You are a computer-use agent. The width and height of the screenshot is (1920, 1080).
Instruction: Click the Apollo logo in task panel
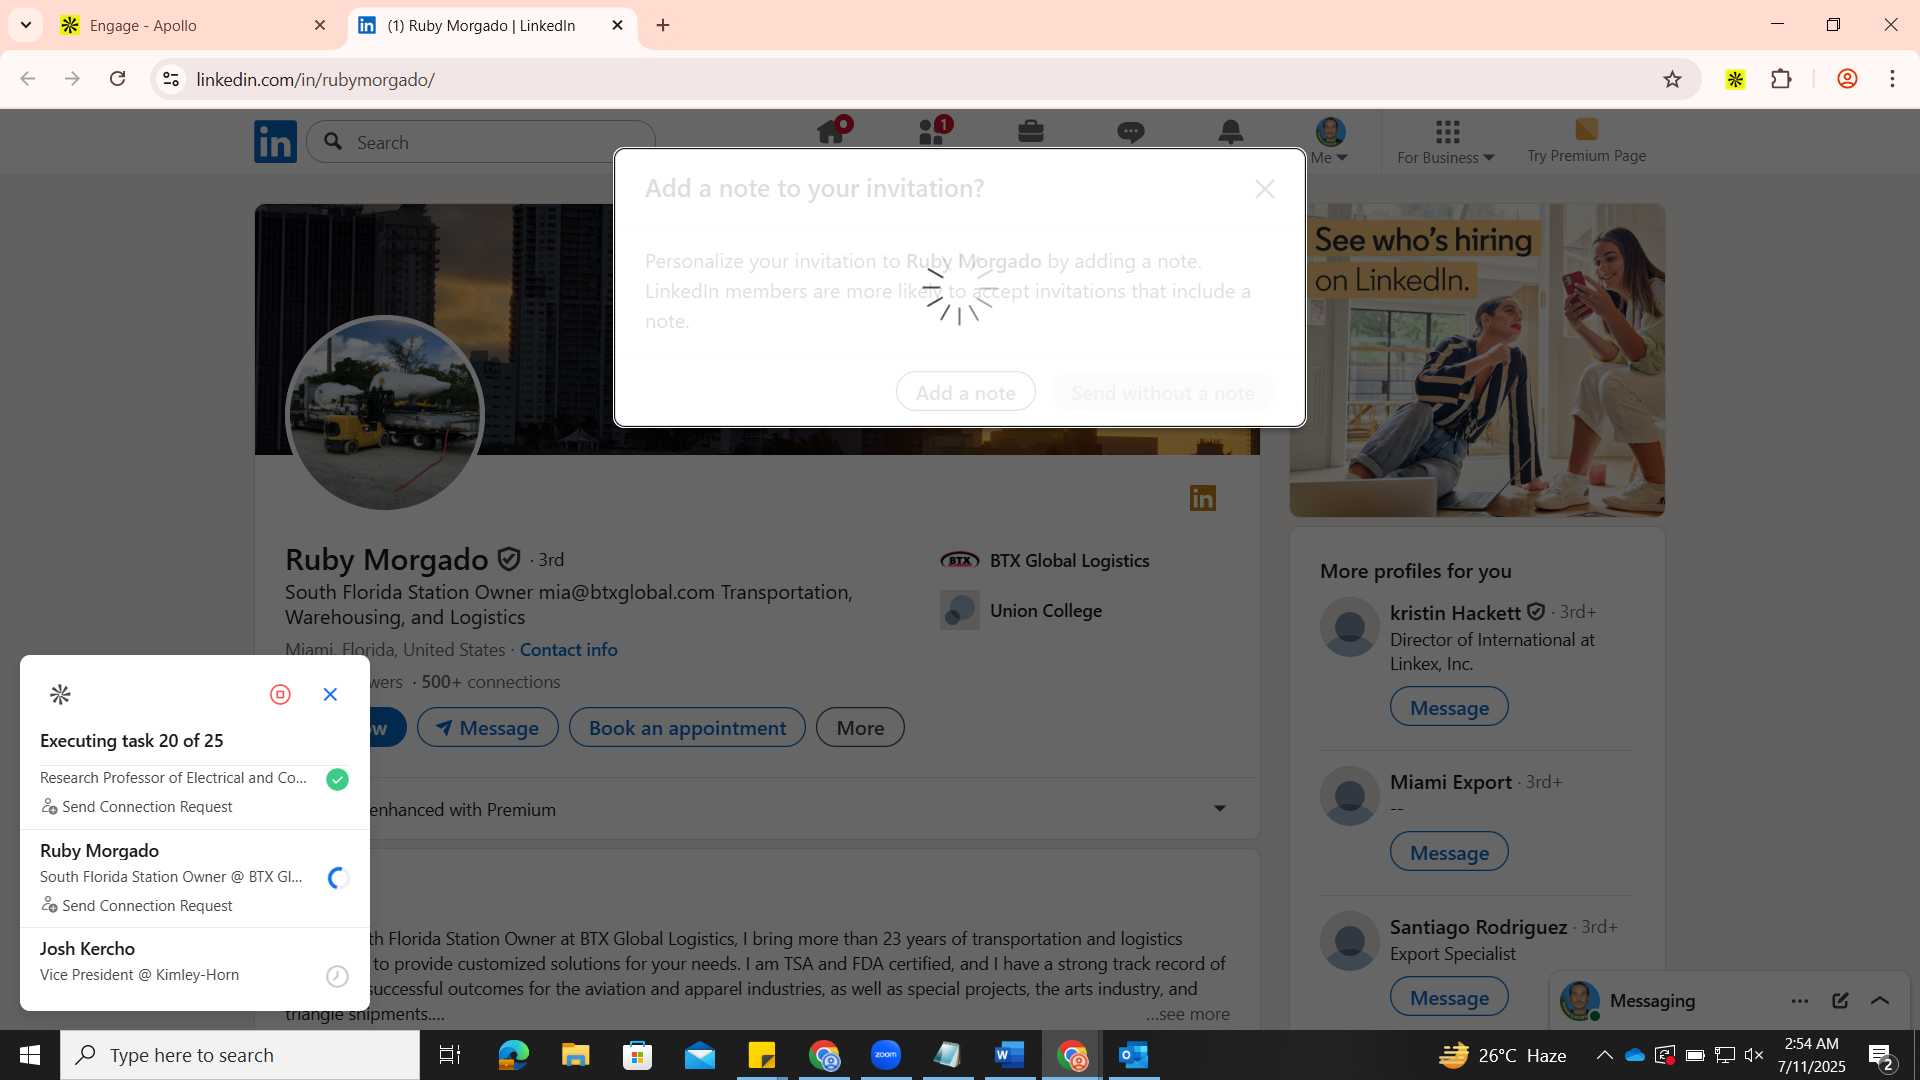60,694
